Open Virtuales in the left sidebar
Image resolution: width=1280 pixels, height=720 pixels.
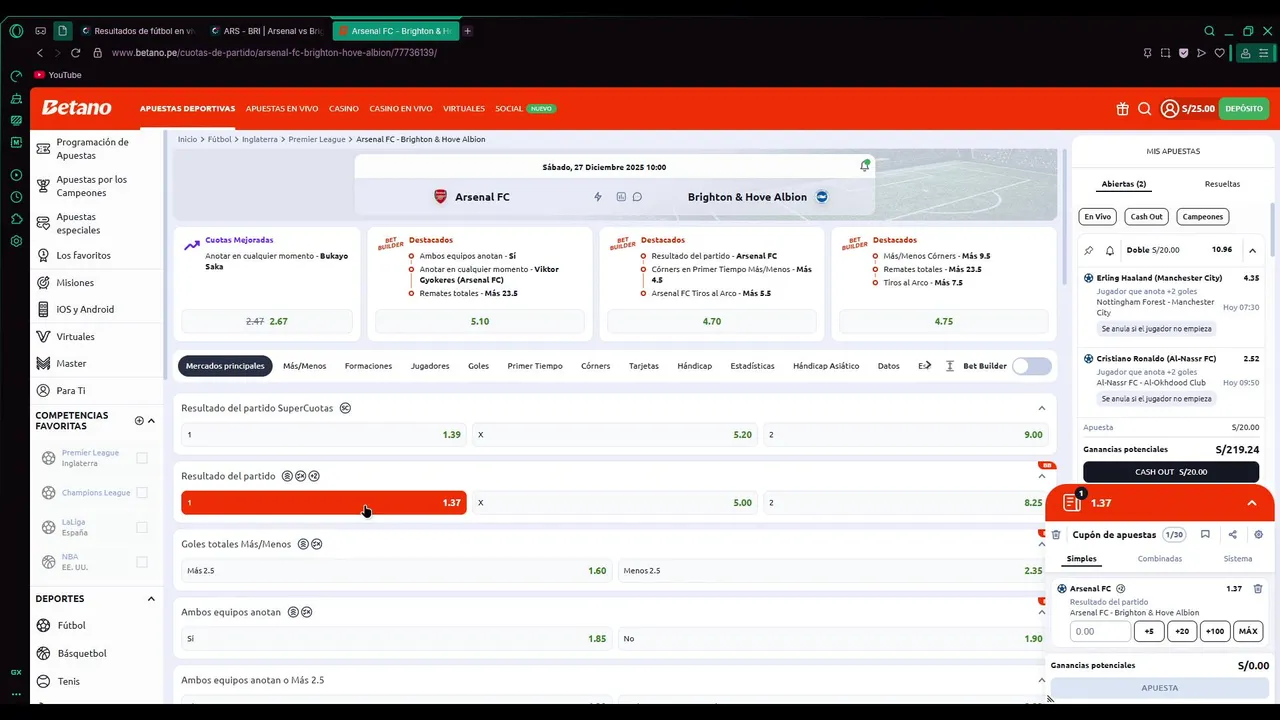click(75, 337)
